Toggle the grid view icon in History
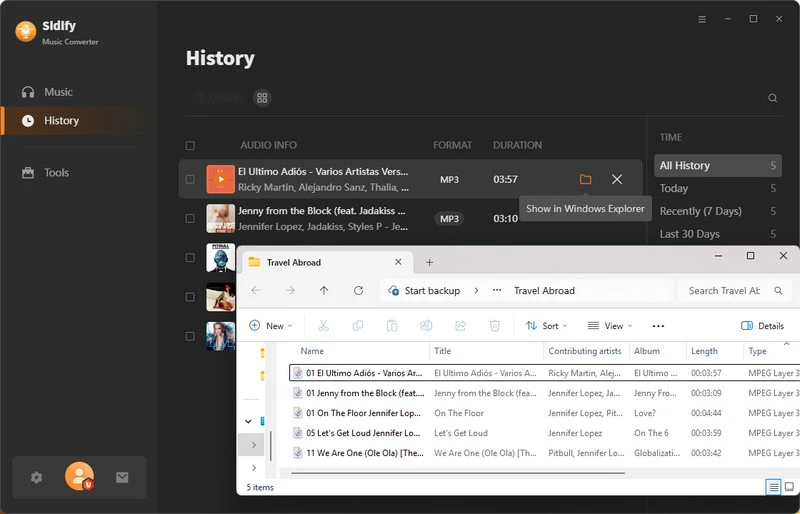The height and width of the screenshot is (514, 800). point(262,97)
